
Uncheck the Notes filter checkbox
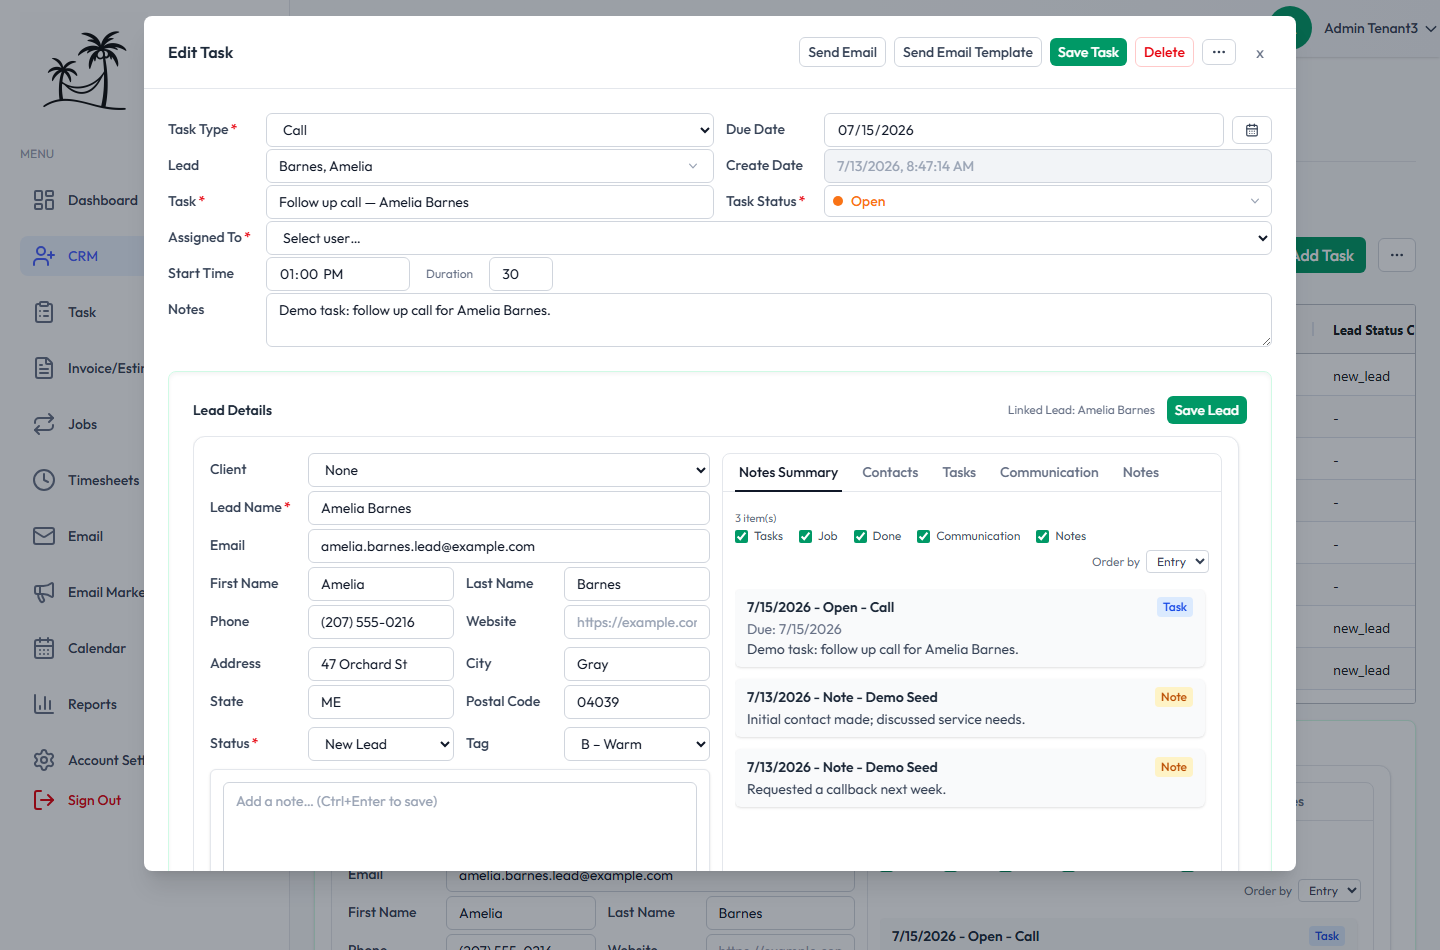(1042, 537)
